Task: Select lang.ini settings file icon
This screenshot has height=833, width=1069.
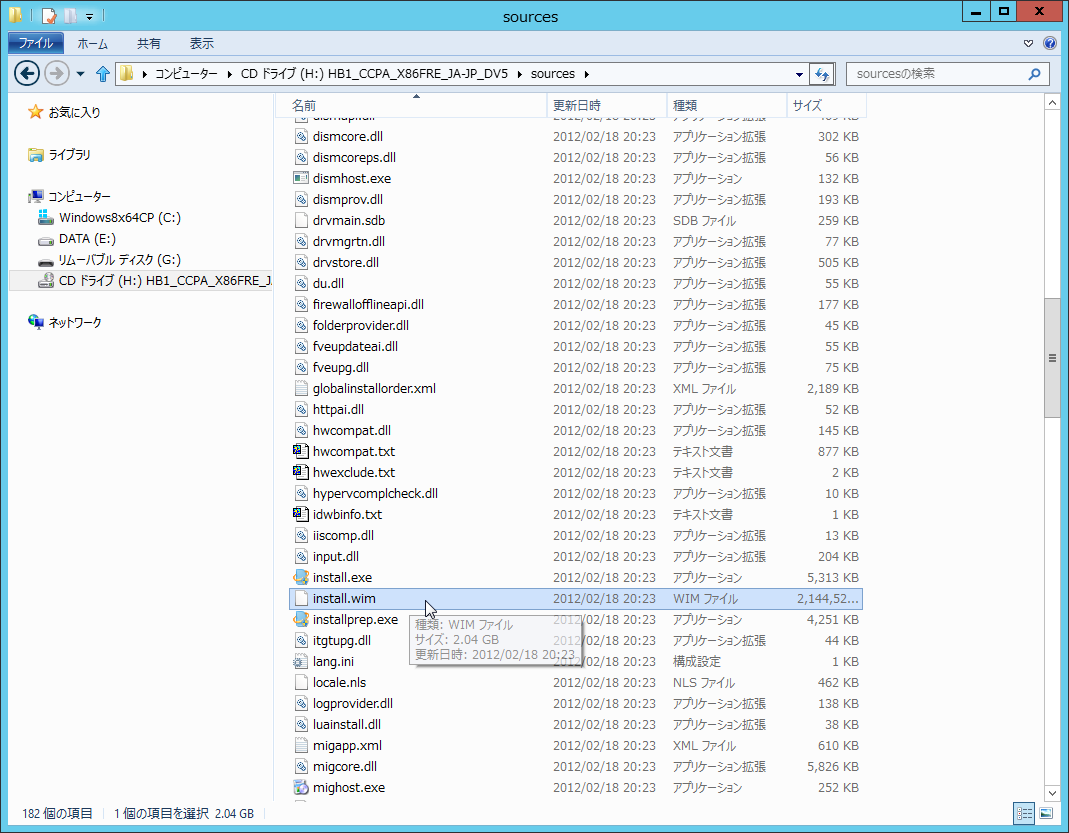Action: click(x=301, y=661)
